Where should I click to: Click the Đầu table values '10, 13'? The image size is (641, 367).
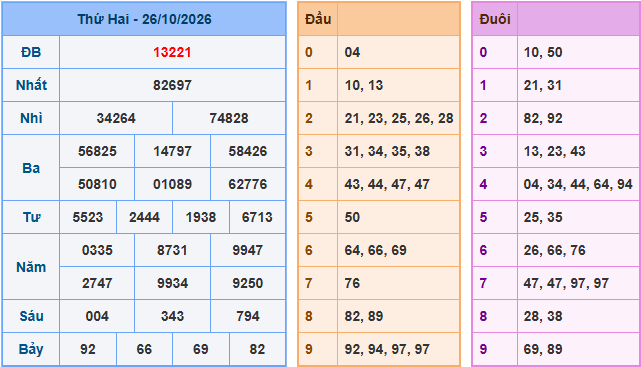(x=364, y=85)
